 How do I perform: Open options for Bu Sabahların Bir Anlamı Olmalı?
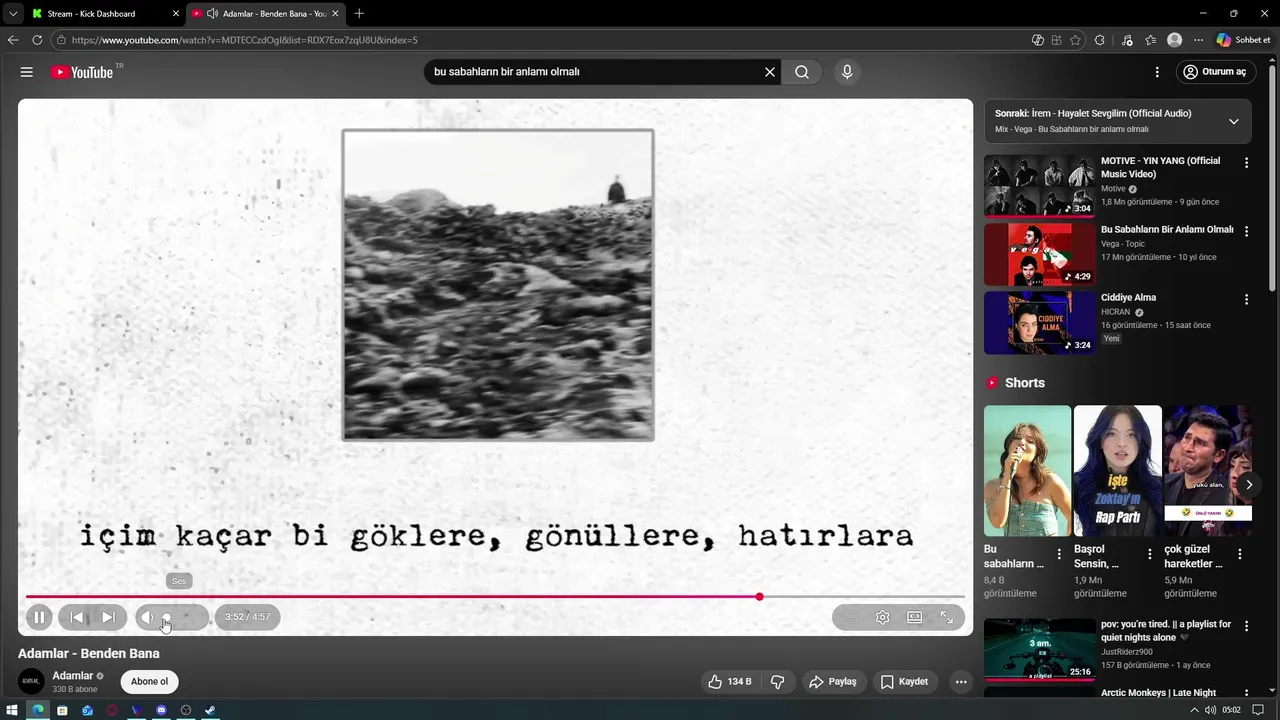[1246, 231]
